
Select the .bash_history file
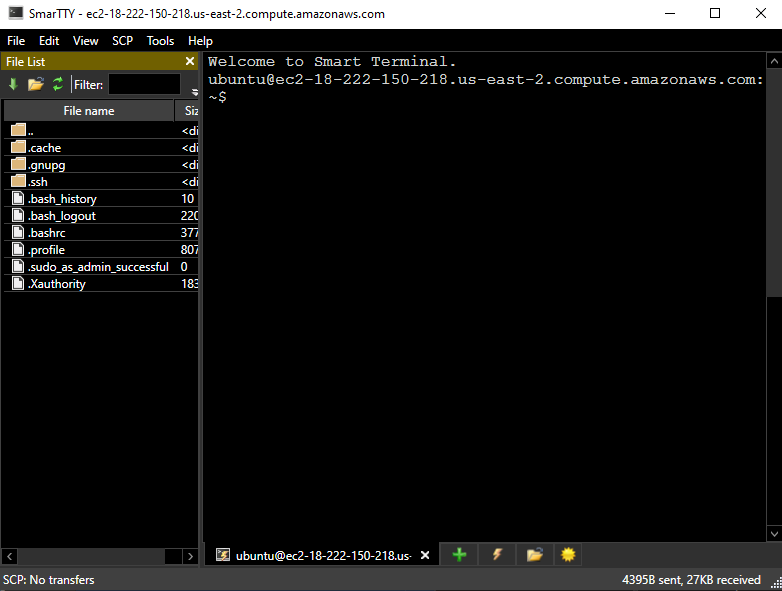[x=101, y=198]
